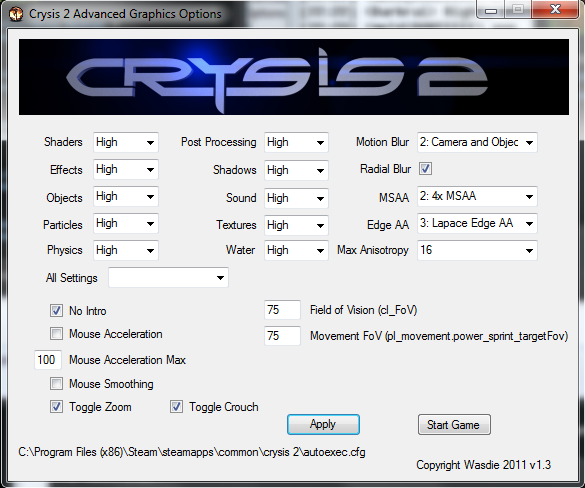
Task: Click the autoexec.cfg file path text
Action: pos(192,452)
